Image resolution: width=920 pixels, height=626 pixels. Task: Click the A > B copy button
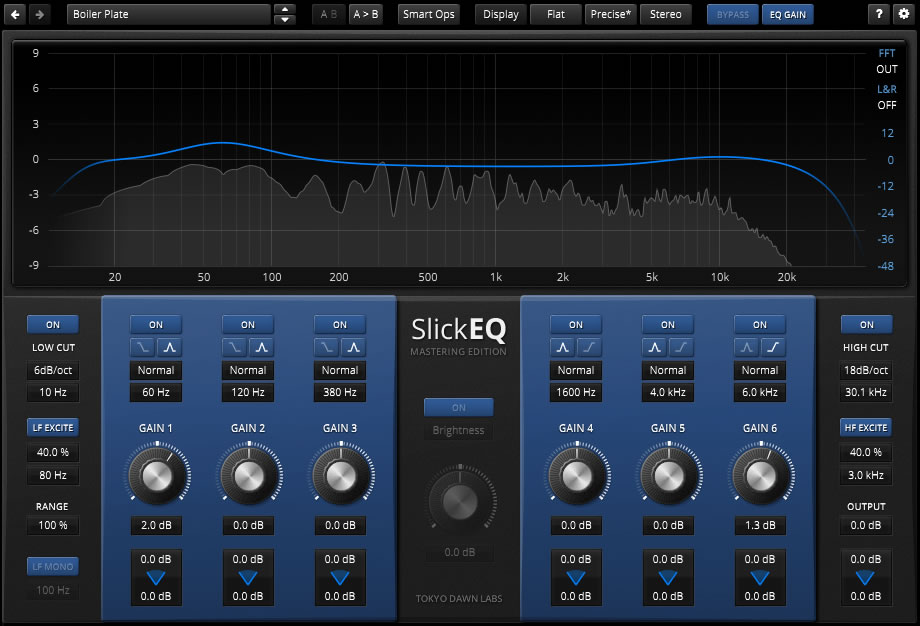[x=366, y=14]
